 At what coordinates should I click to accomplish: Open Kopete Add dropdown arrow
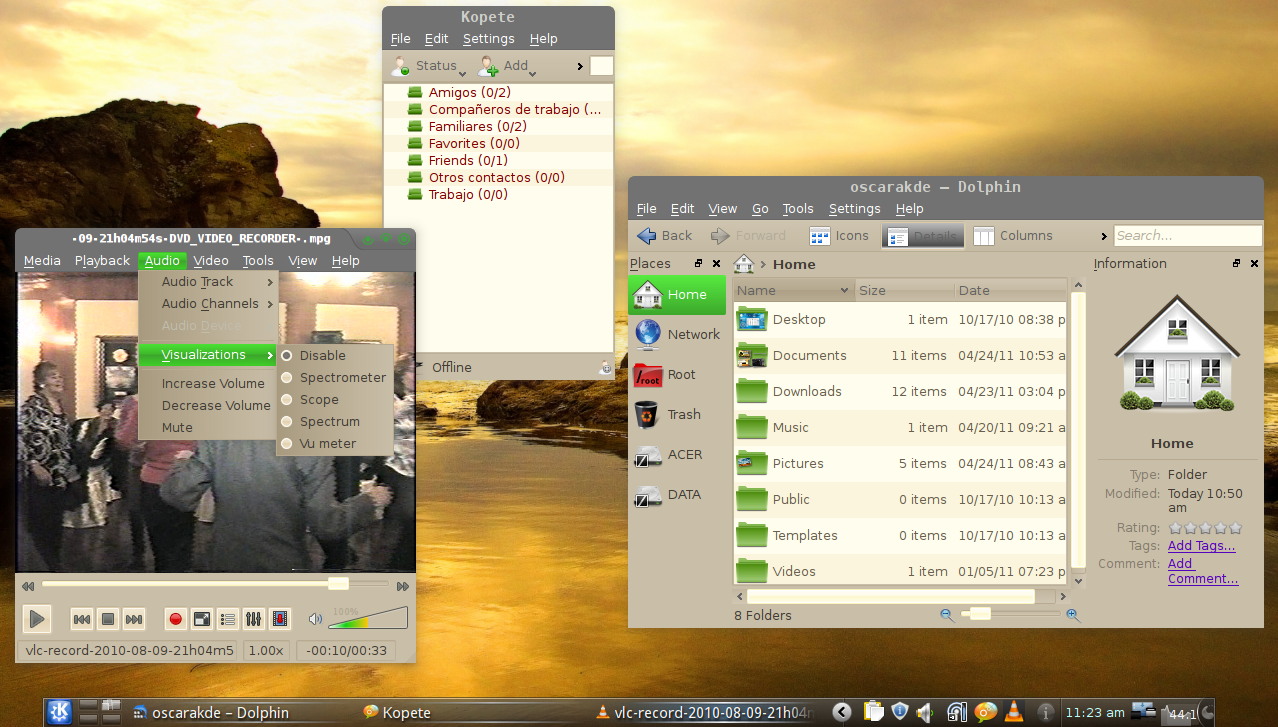click(533, 73)
